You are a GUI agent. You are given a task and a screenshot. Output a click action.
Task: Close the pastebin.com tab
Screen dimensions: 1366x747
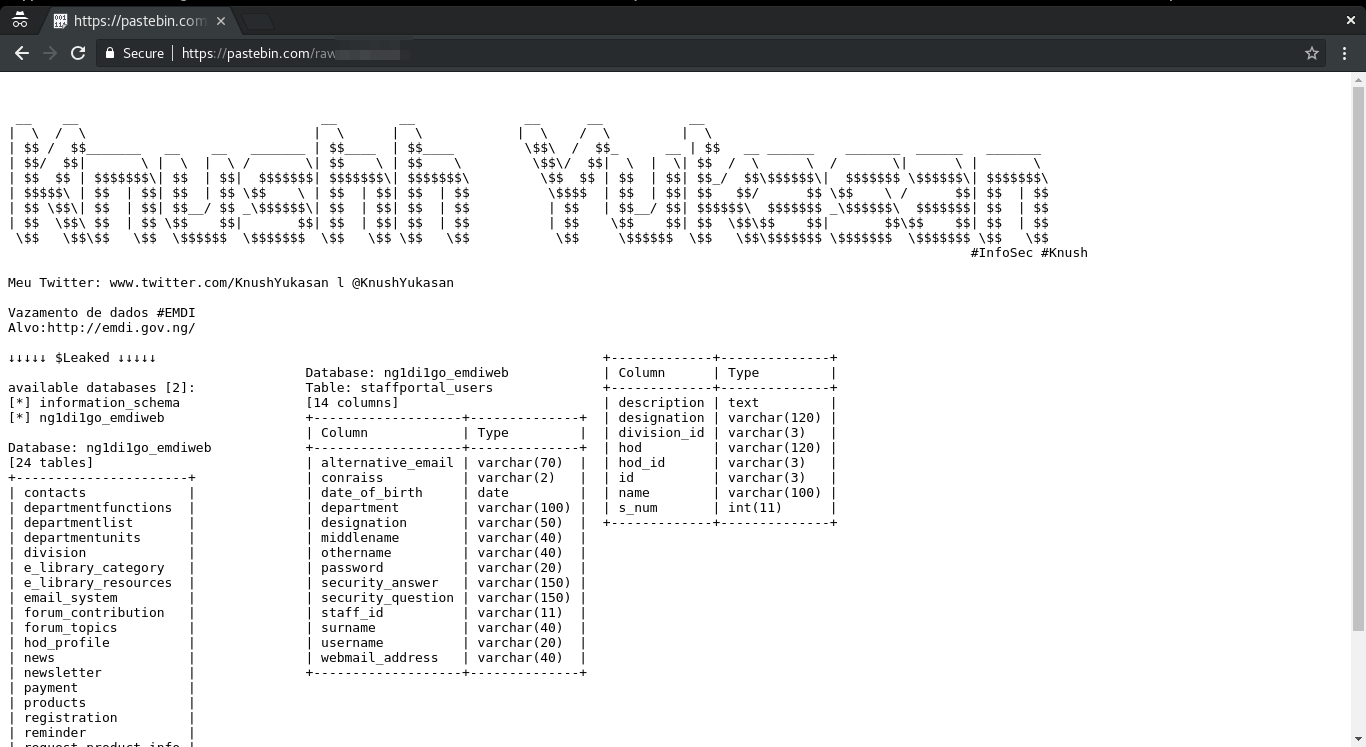(x=222, y=19)
